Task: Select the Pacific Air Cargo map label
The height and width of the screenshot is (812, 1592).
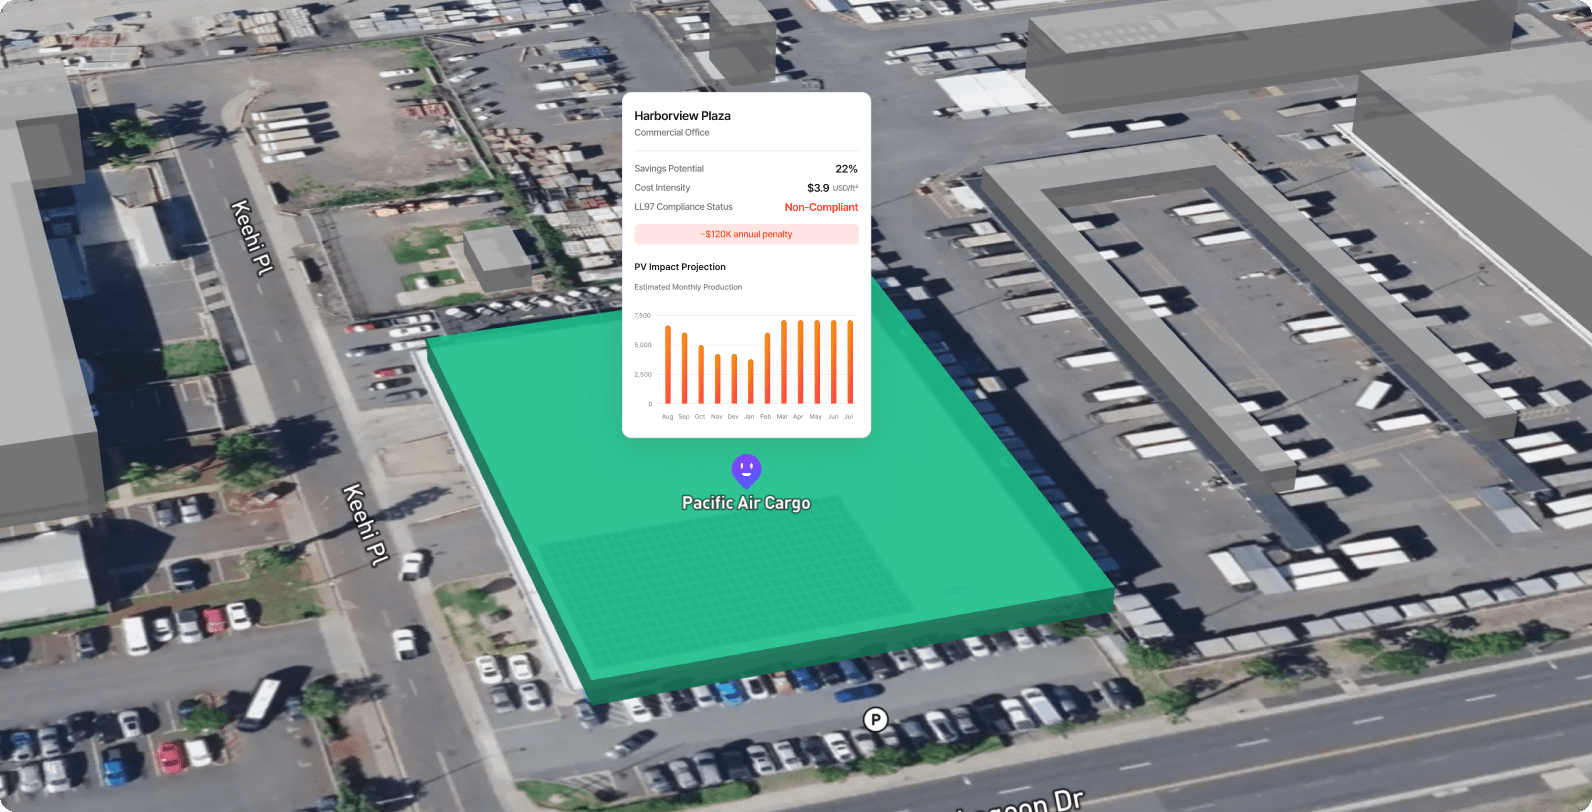Action: point(746,503)
